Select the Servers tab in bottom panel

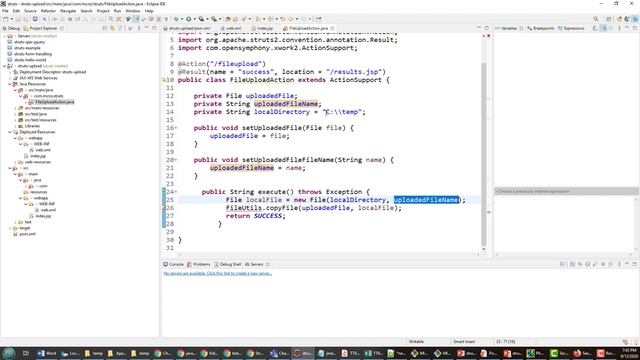point(255,264)
